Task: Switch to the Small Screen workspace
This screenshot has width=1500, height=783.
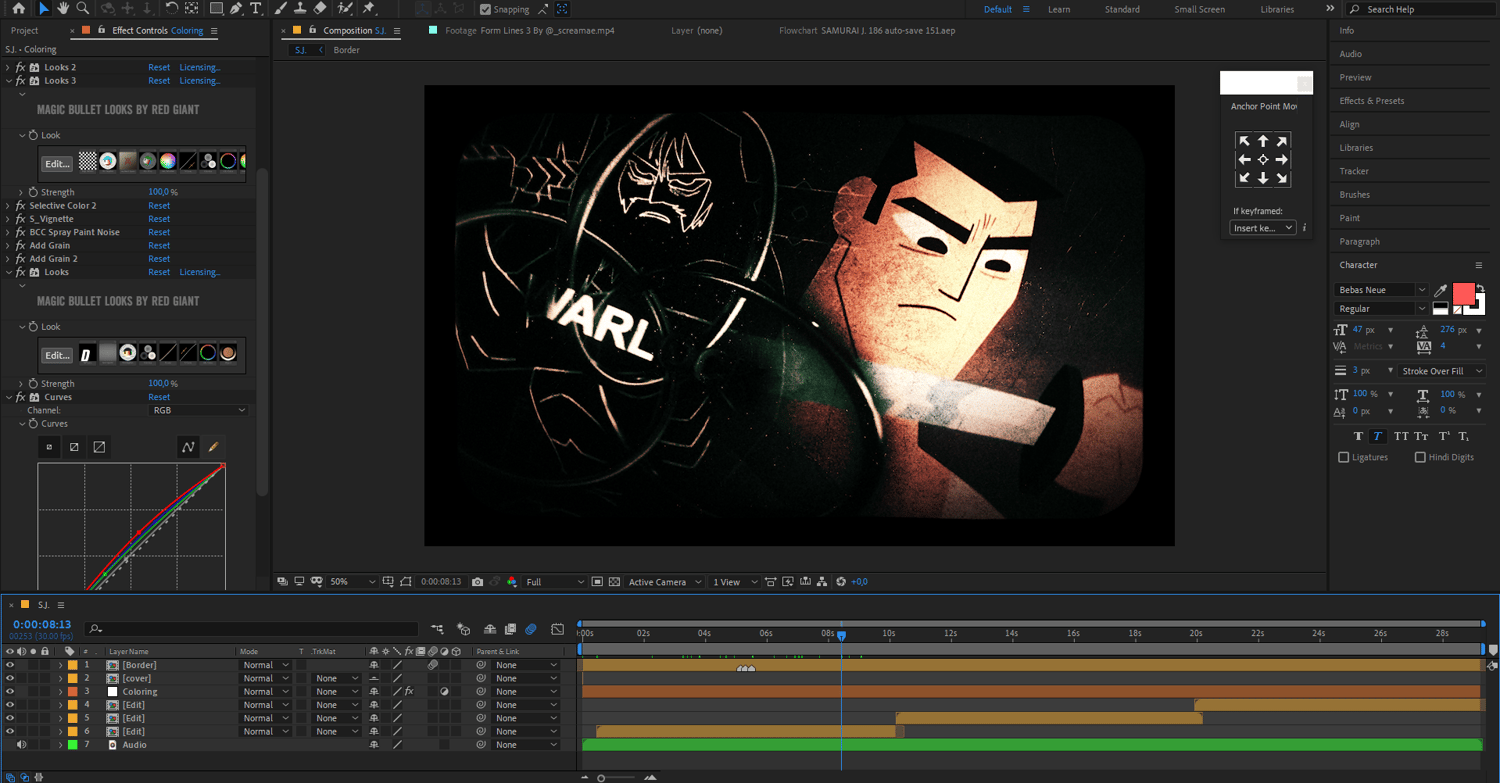Action: point(1199,10)
